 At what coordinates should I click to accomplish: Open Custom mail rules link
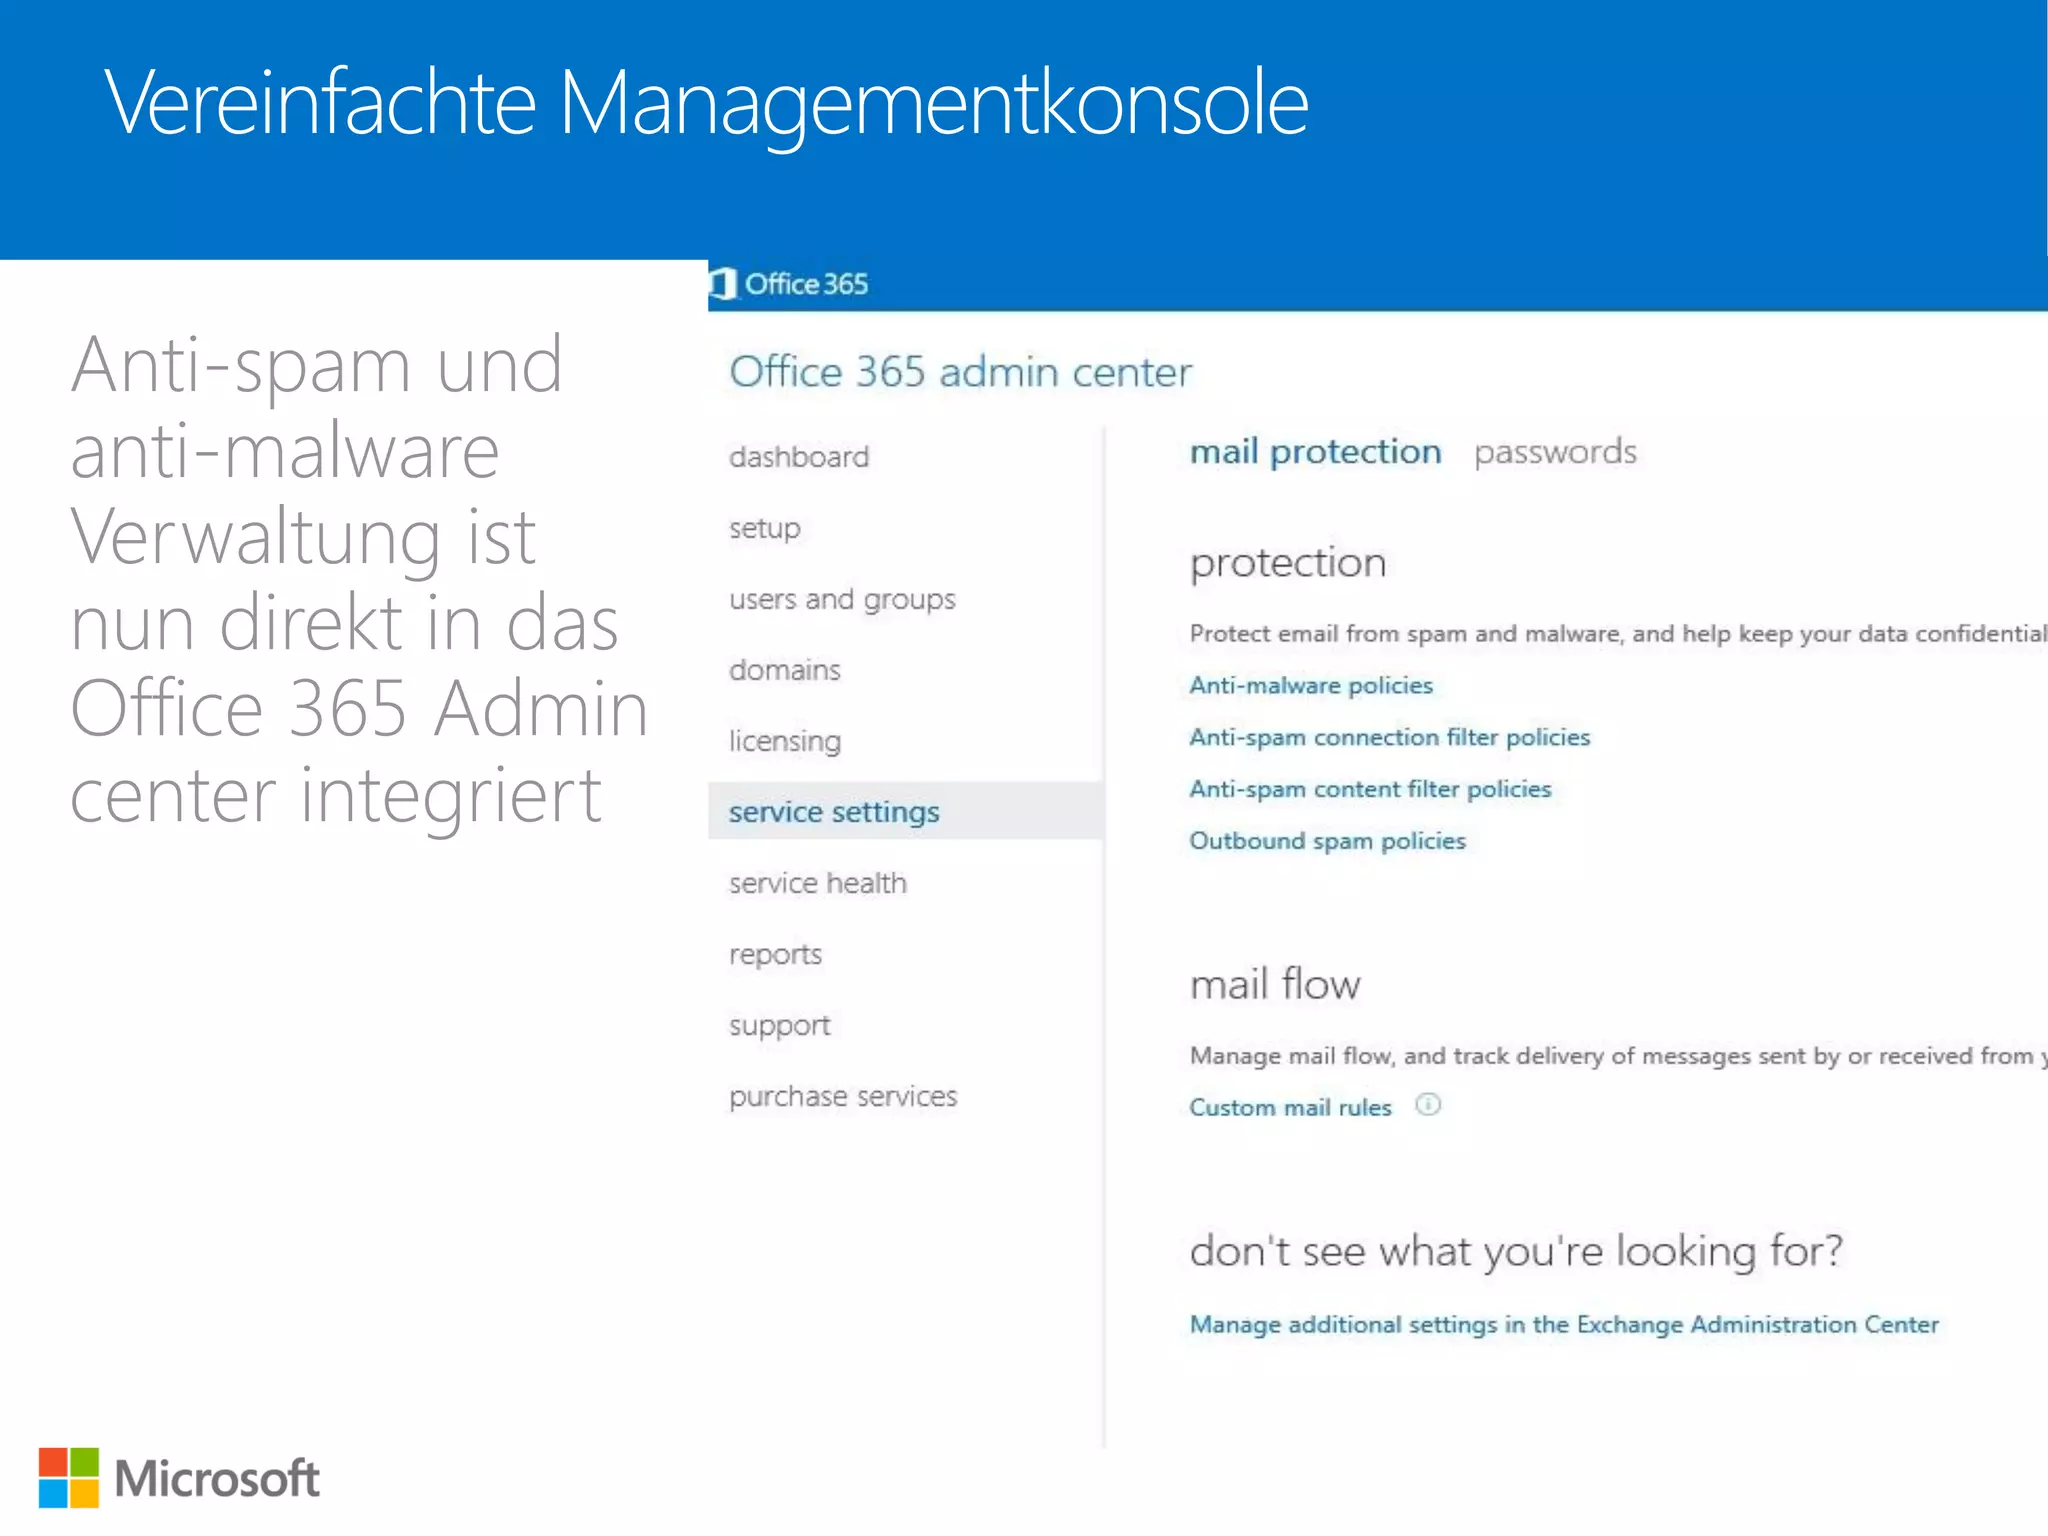[x=1290, y=1107]
